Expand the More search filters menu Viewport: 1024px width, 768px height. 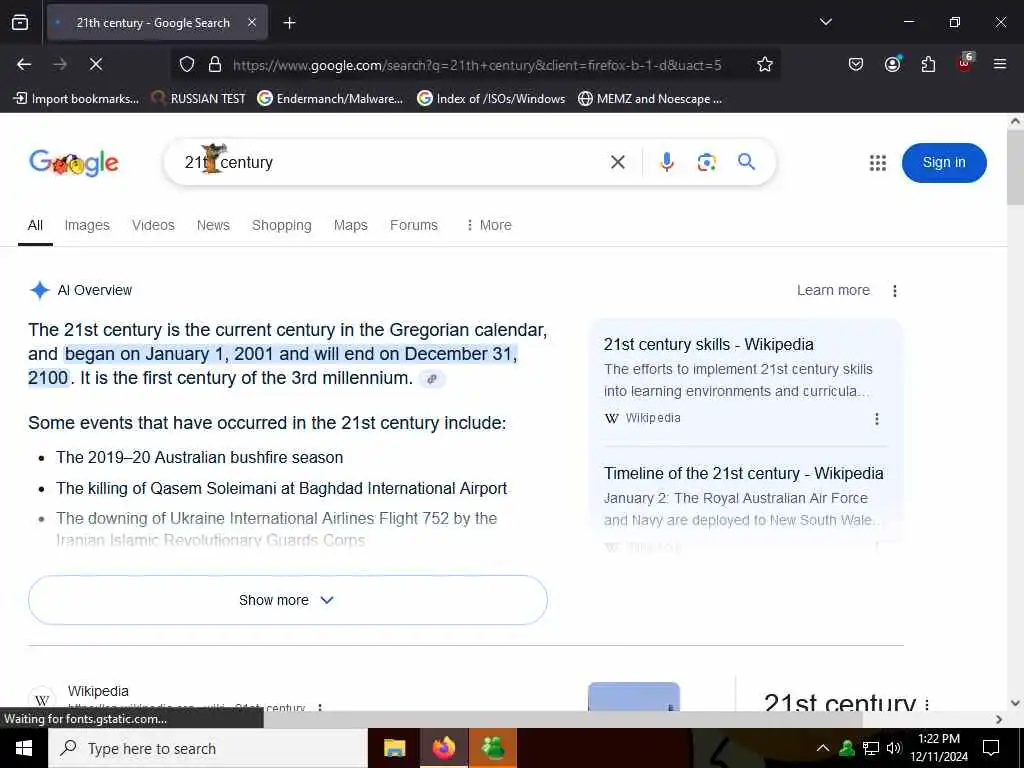click(x=488, y=225)
